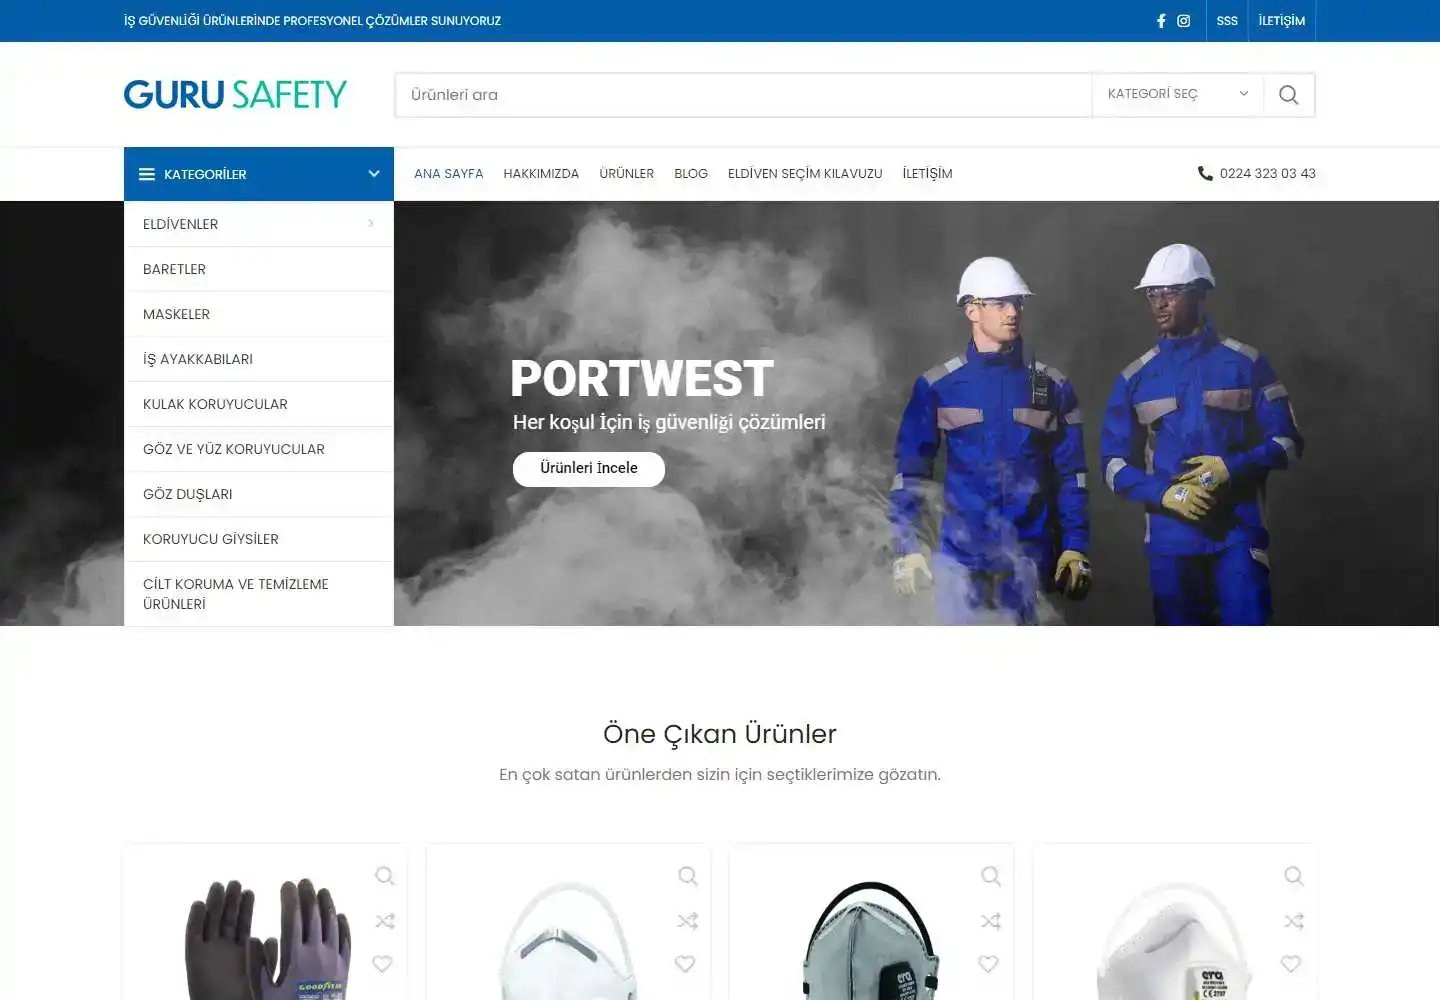Viewport: 1440px width, 1000px height.
Task: Quick view the white Era folding mask
Action: tap(1294, 876)
